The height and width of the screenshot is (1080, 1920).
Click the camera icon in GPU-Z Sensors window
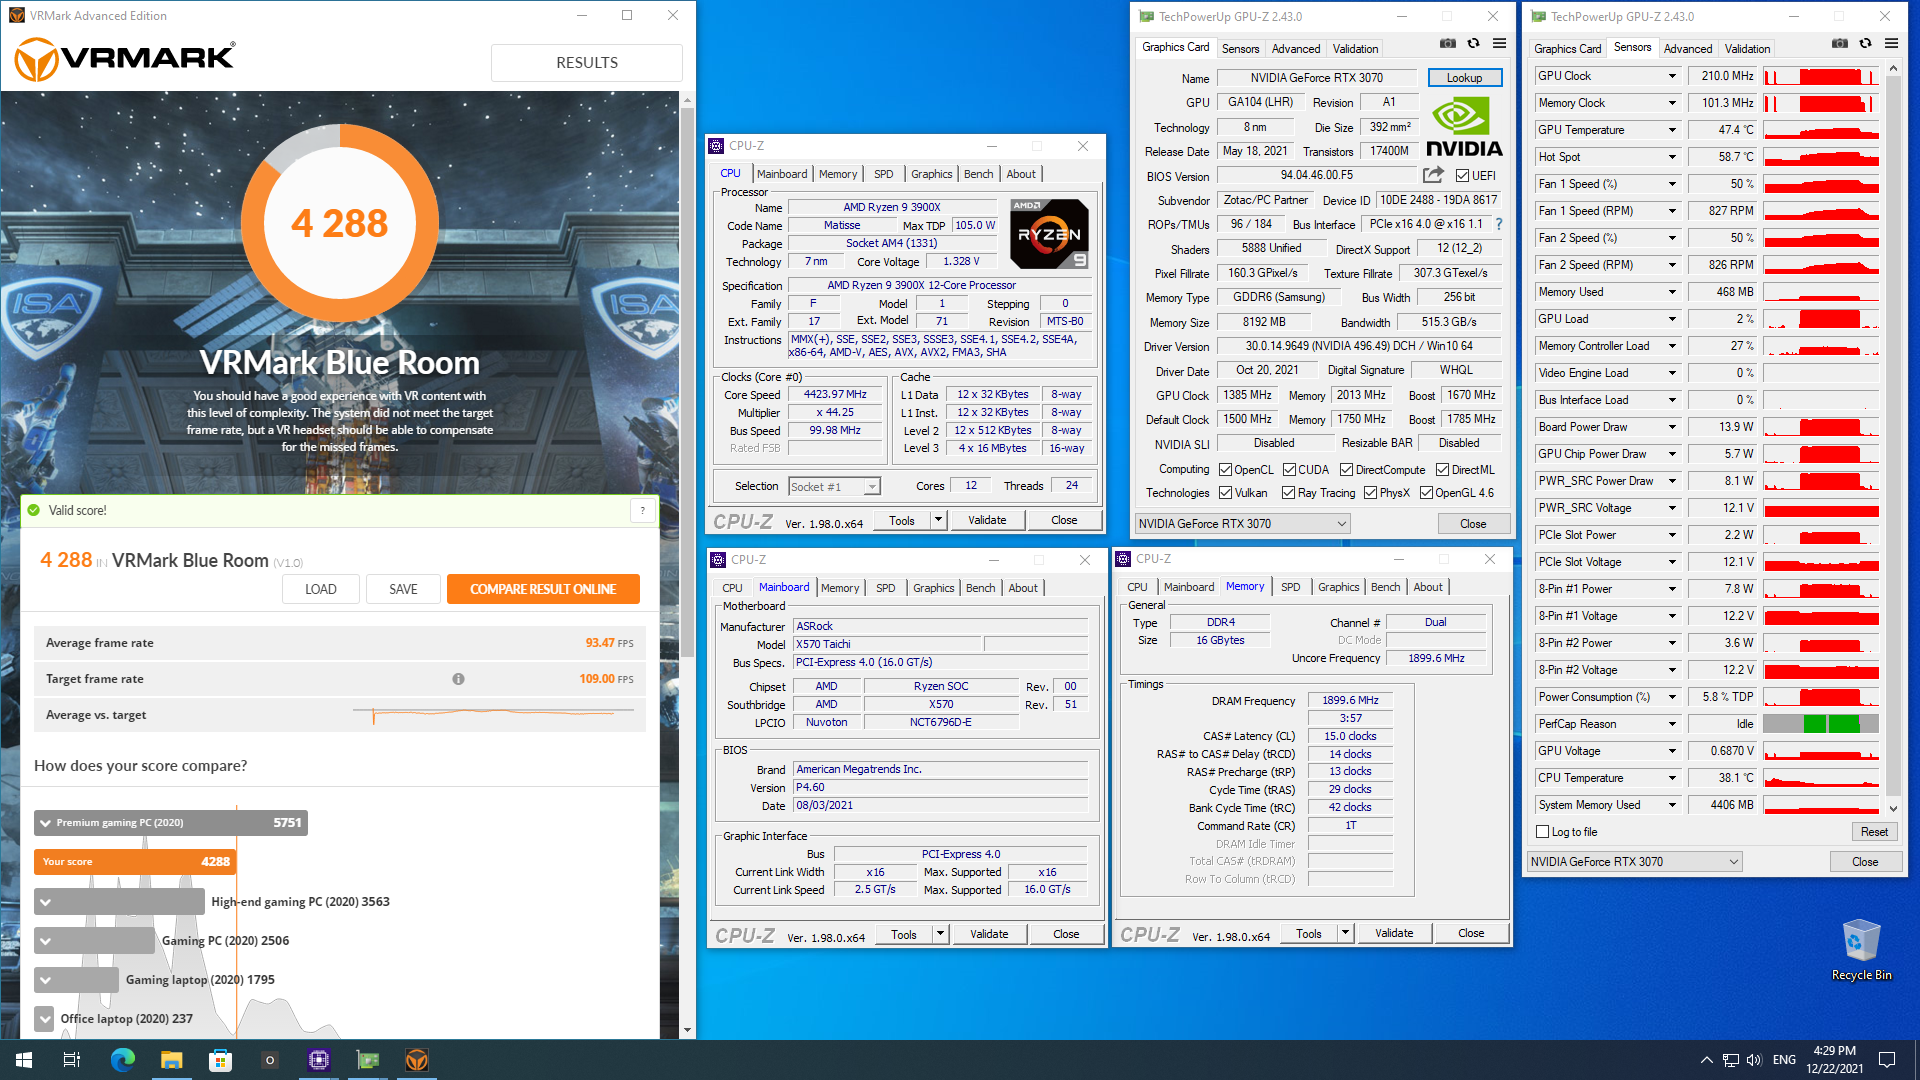click(1839, 43)
